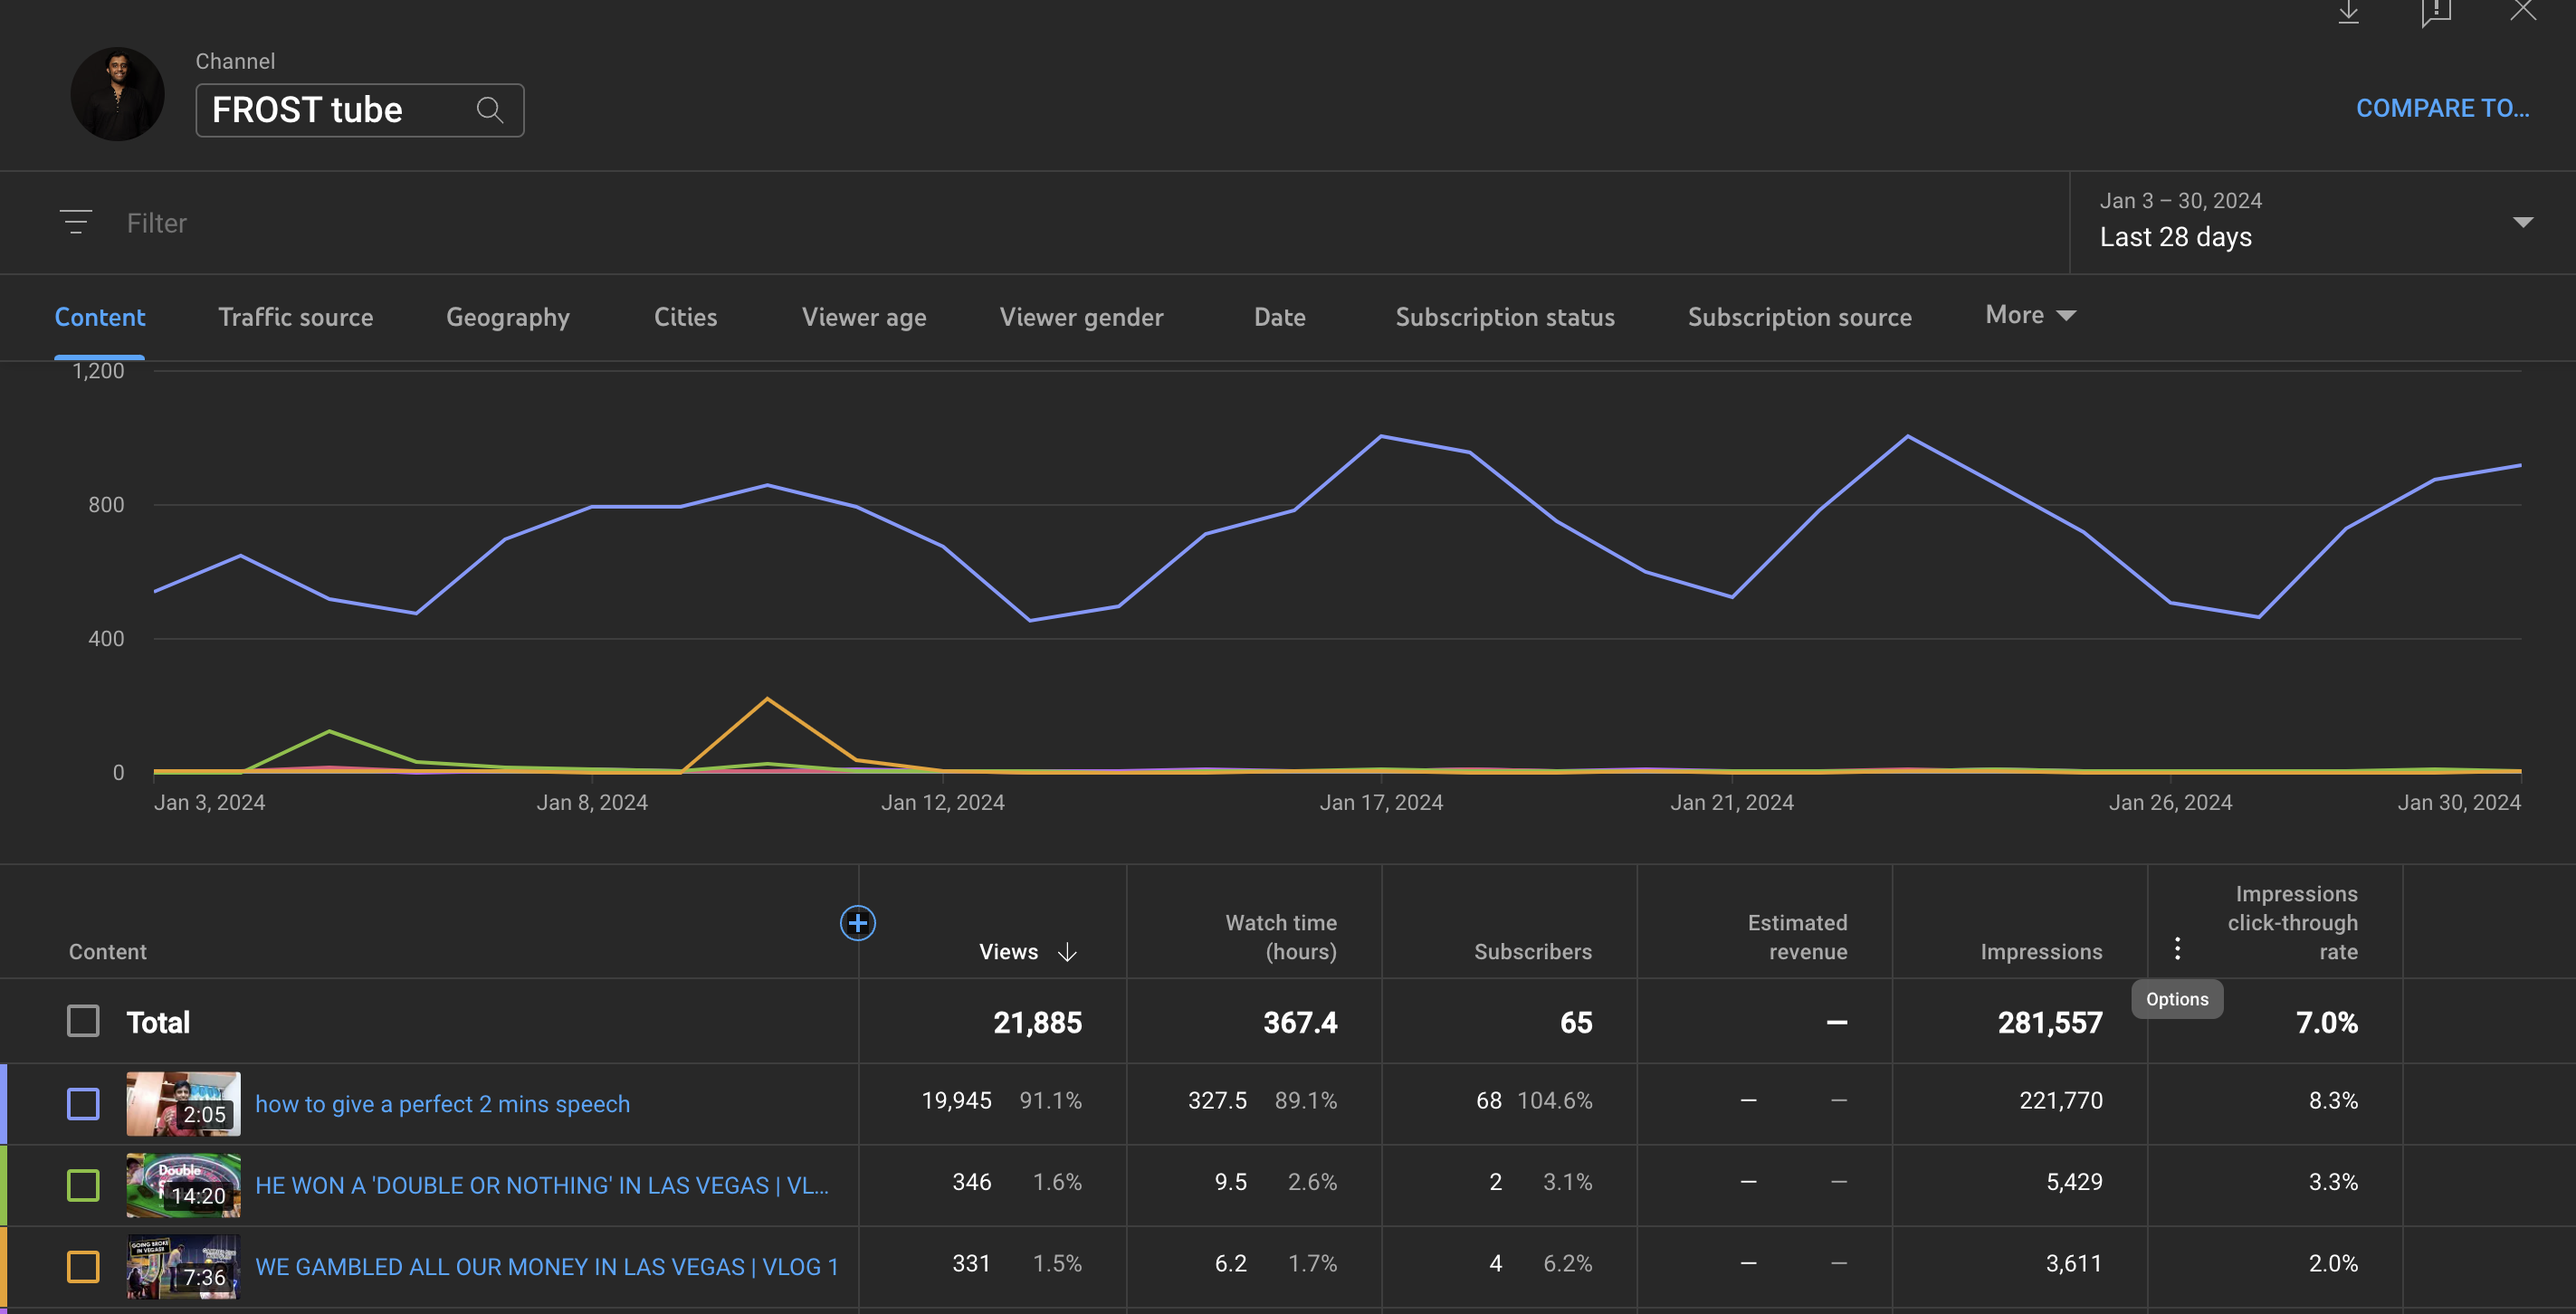Image resolution: width=2576 pixels, height=1314 pixels.
Task: Click the 14:20 Las Vegas video thumbnail
Action: [x=183, y=1185]
